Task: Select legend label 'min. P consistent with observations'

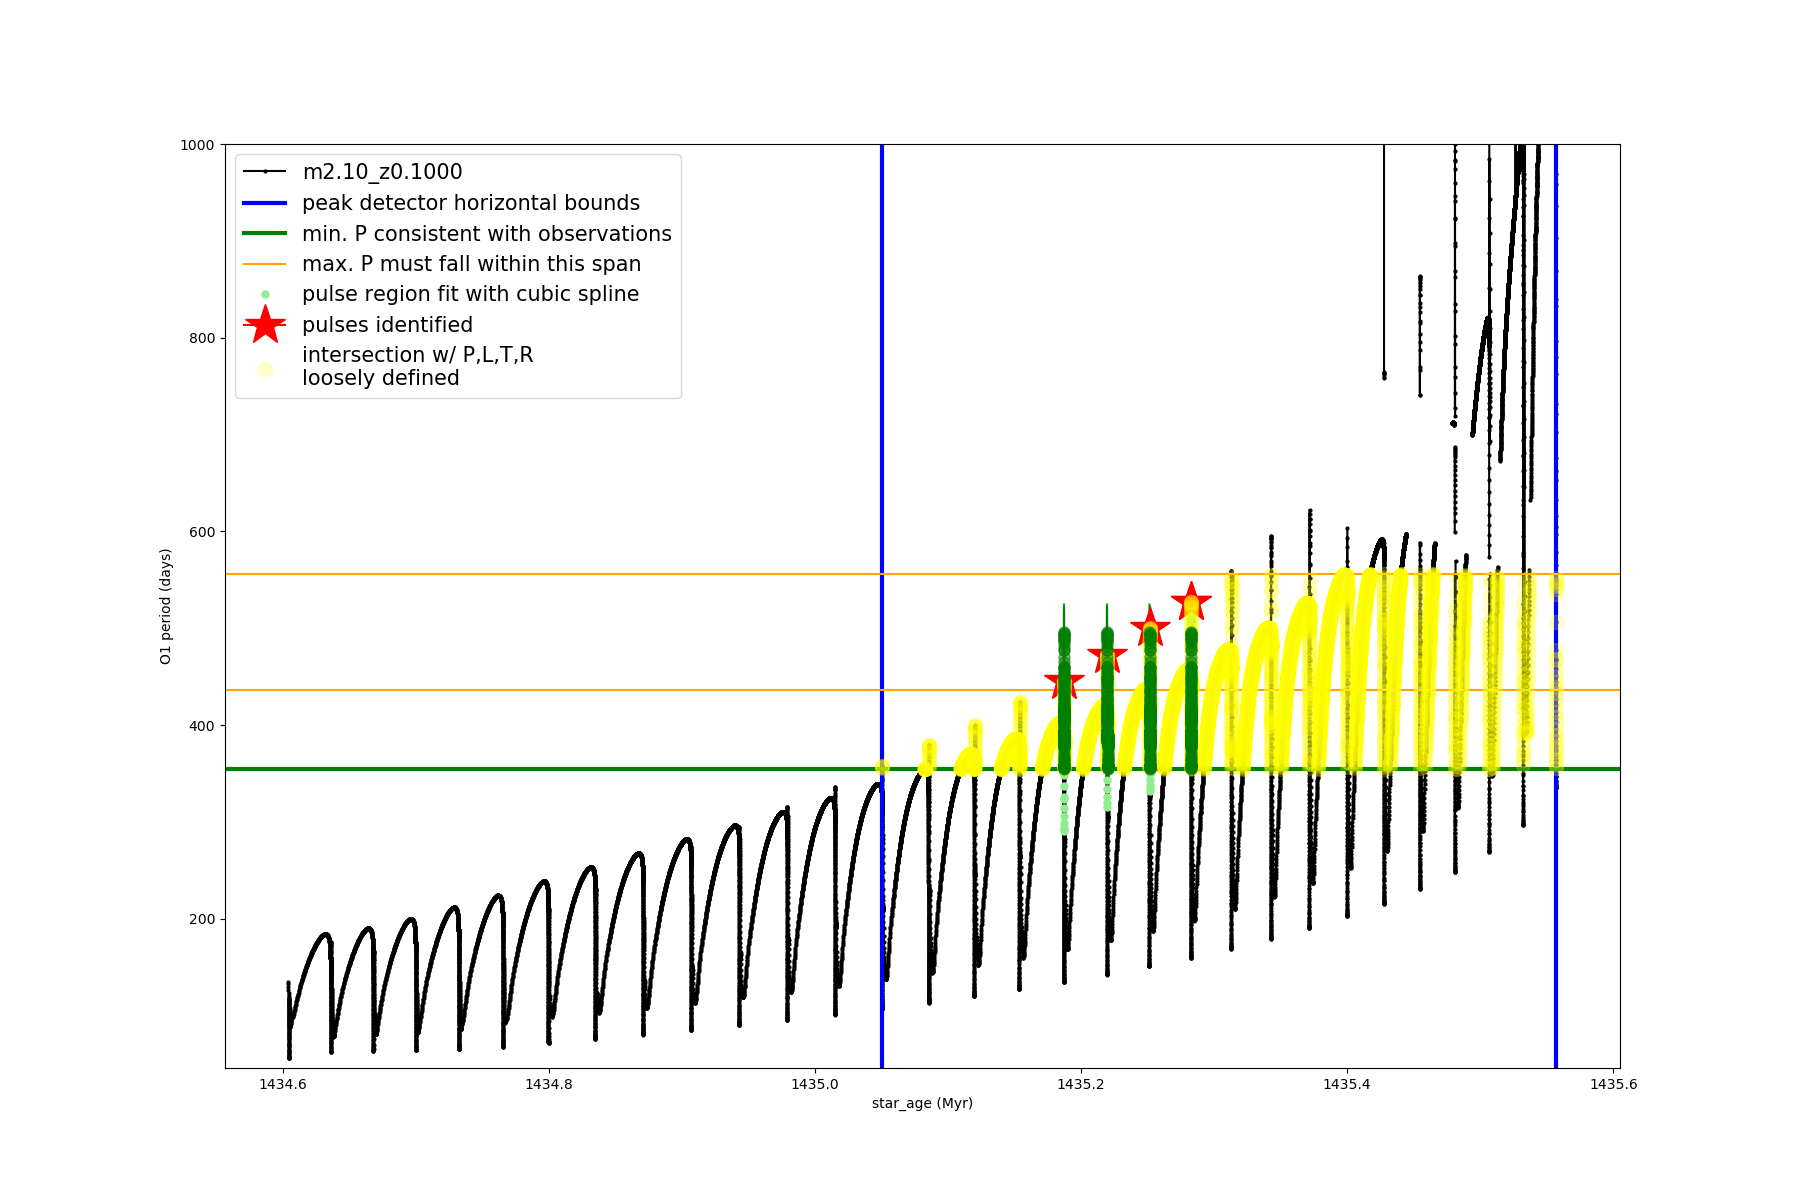Action: [x=486, y=234]
